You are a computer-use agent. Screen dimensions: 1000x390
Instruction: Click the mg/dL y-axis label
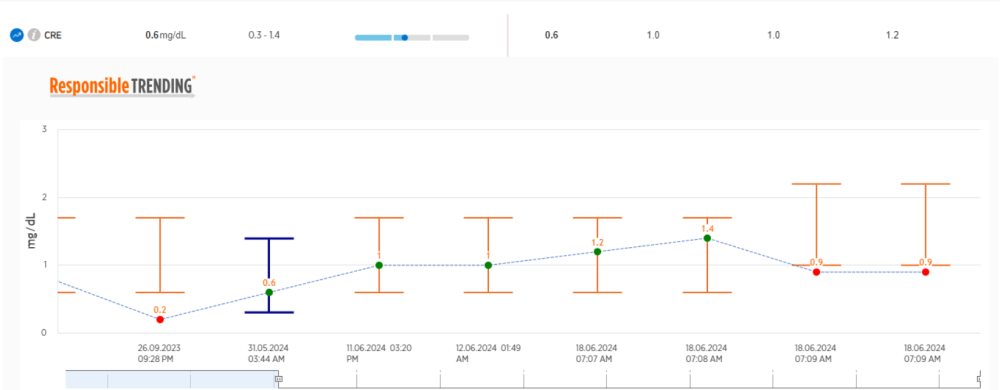point(31,231)
